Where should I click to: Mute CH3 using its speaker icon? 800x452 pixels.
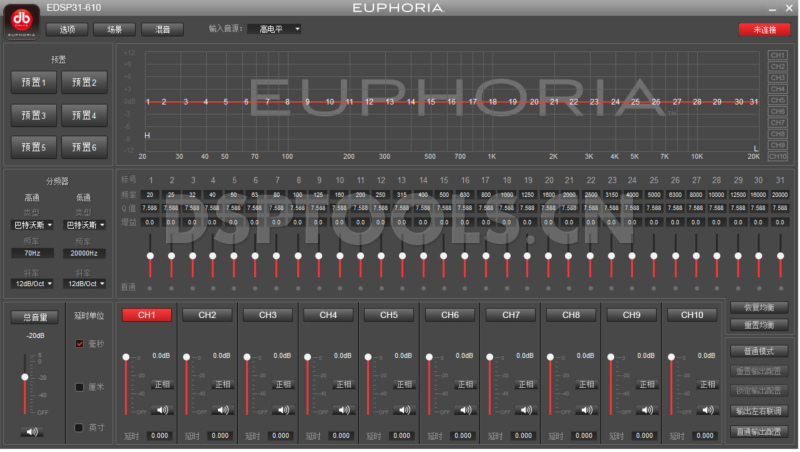(x=282, y=410)
